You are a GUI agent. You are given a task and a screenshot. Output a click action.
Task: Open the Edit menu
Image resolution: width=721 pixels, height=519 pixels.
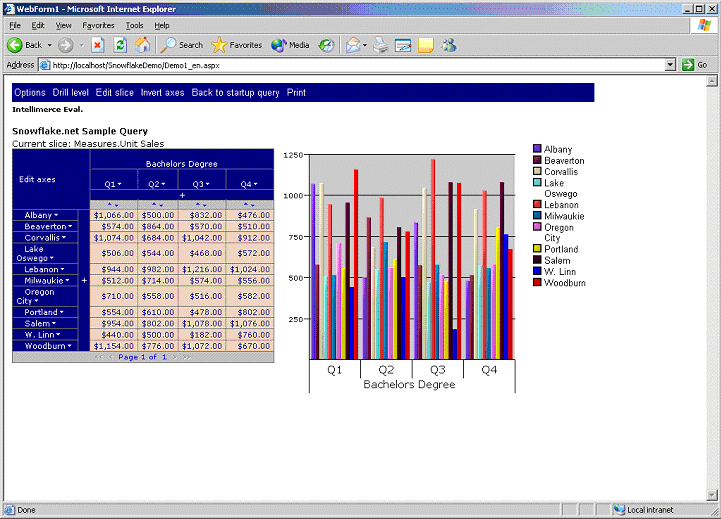[38, 25]
